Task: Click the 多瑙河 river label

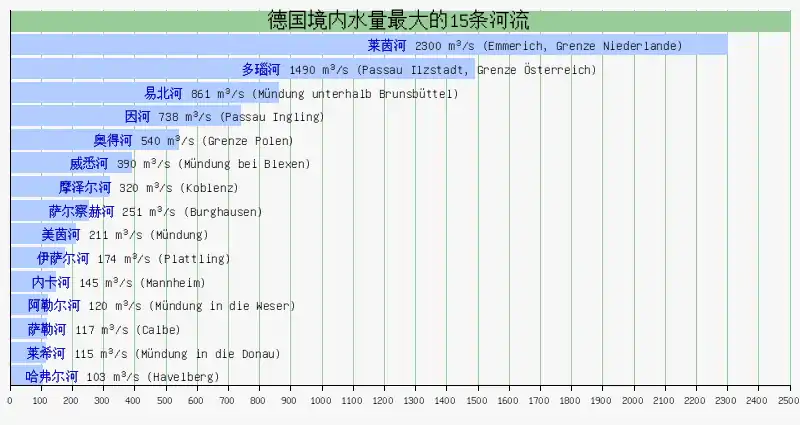Action: (261, 70)
